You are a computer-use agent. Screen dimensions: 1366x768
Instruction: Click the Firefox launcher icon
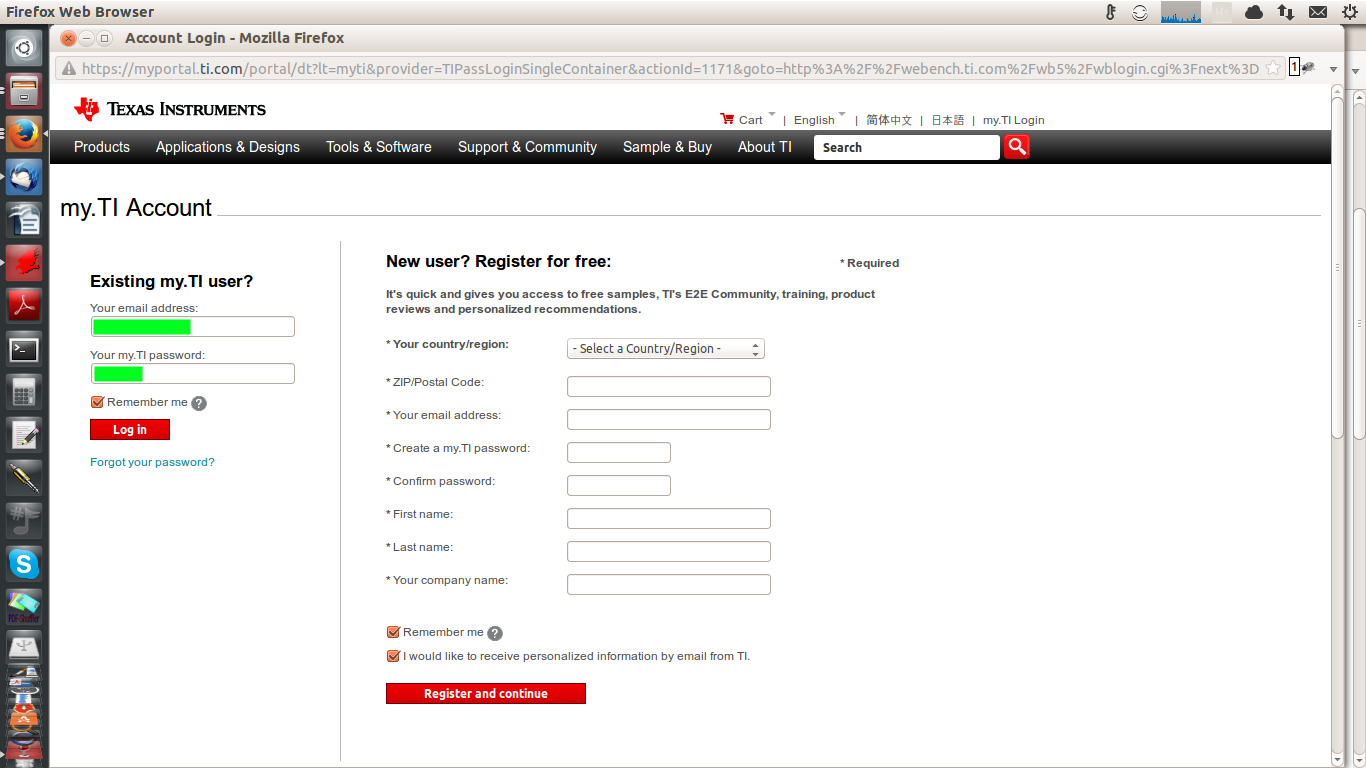tap(24, 133)
